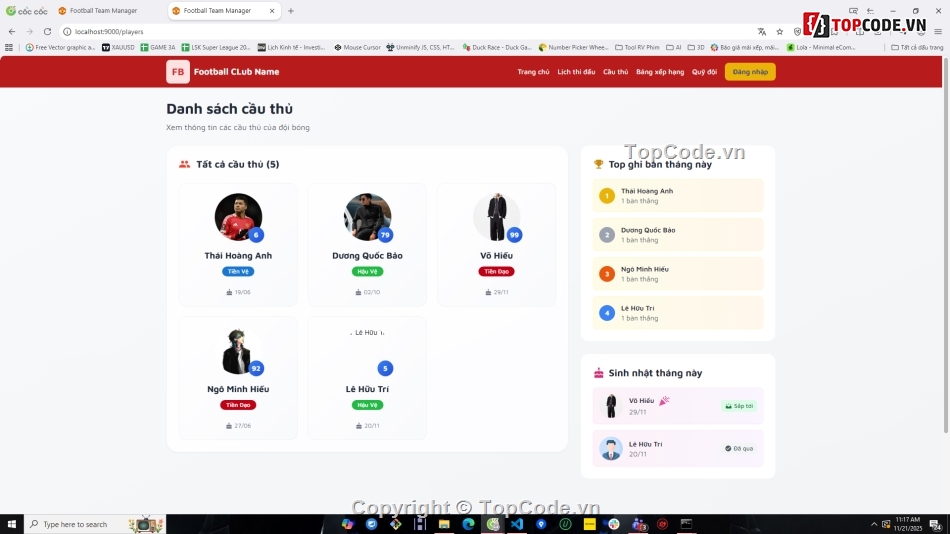Click Tiền Đạo tag under Ngô Minh Hiếu
The width and height of the screenshot is (950, 534).
click(238, 405)
